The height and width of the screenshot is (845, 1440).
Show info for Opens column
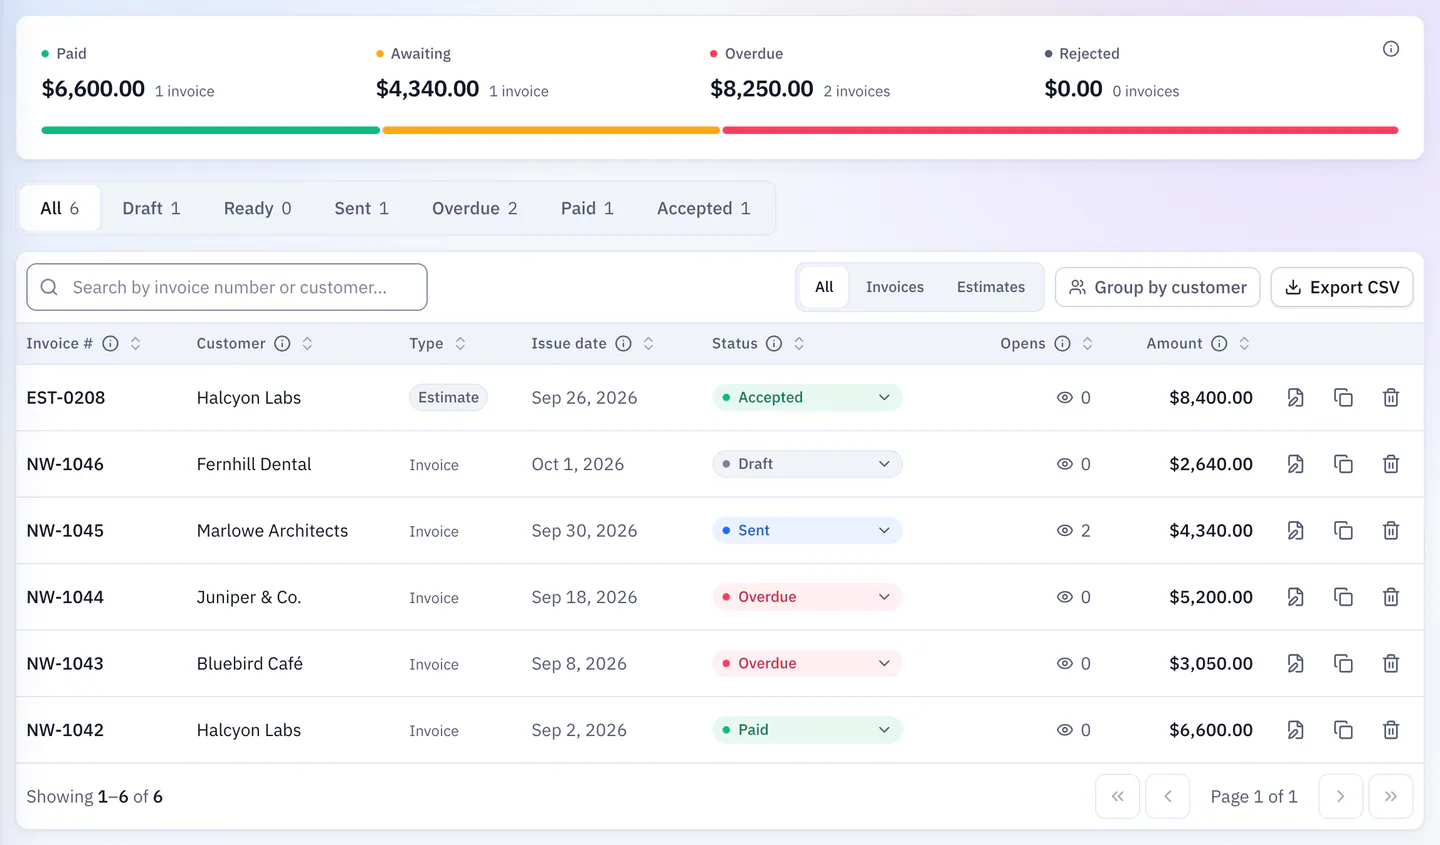[1062, 344]
